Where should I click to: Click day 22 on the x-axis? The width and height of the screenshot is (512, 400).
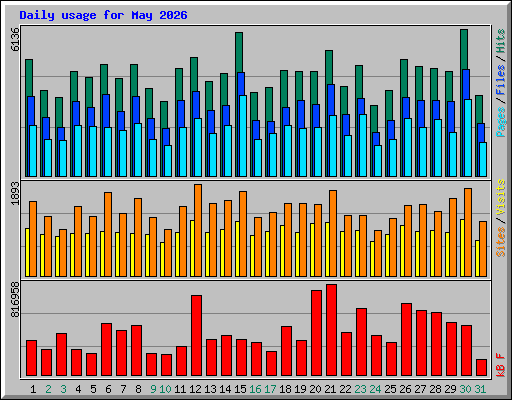click(345, 389)
